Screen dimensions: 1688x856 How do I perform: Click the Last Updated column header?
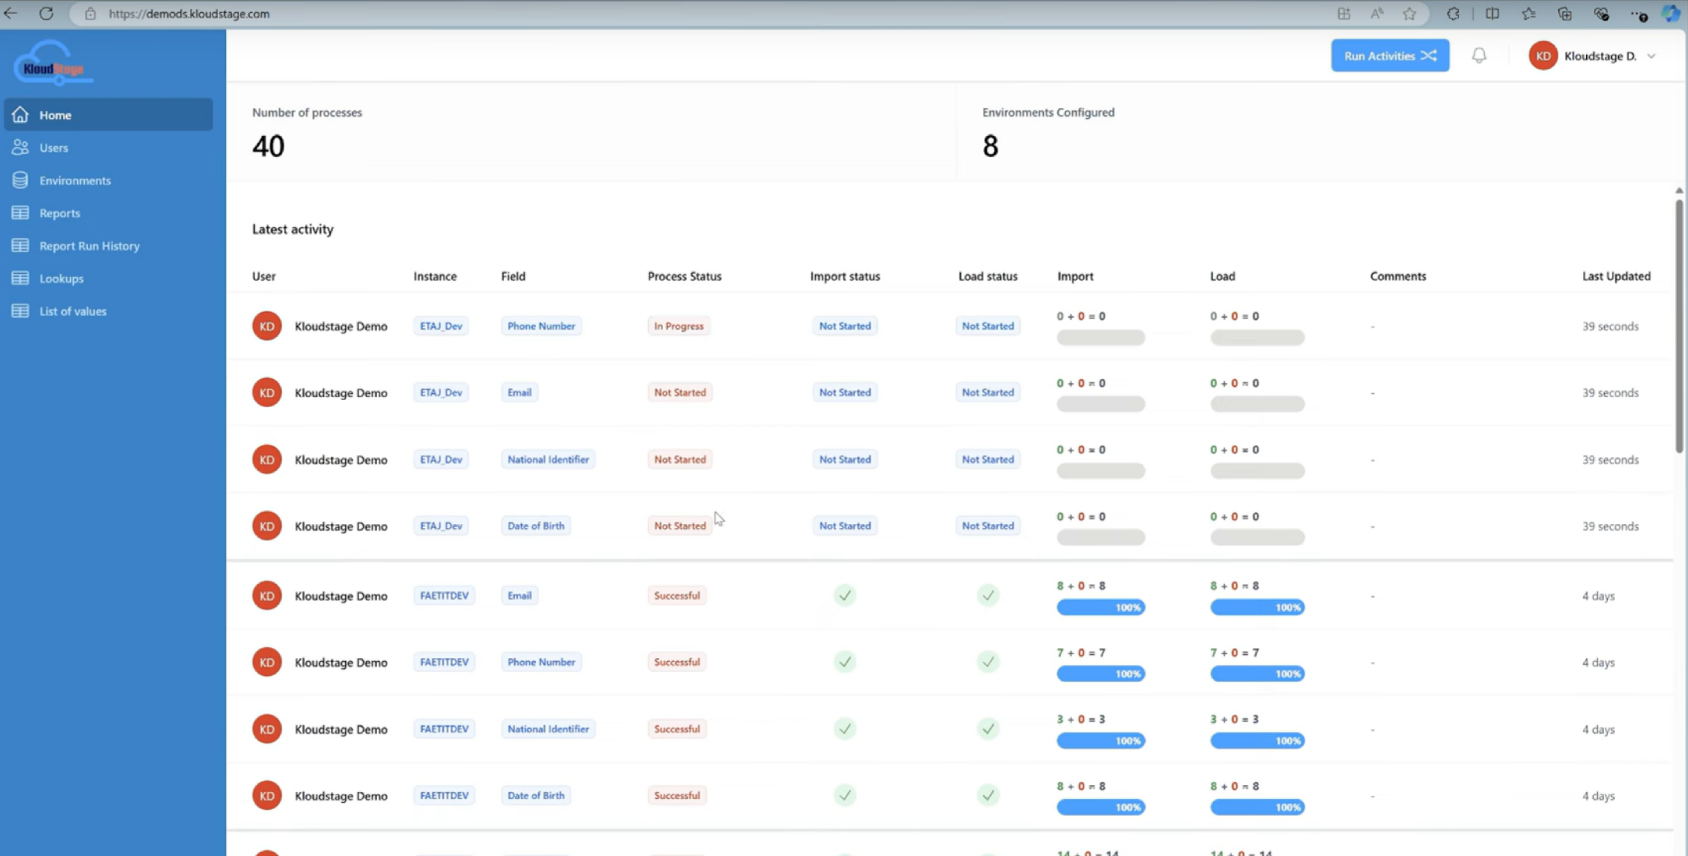tap(1616, 276)
